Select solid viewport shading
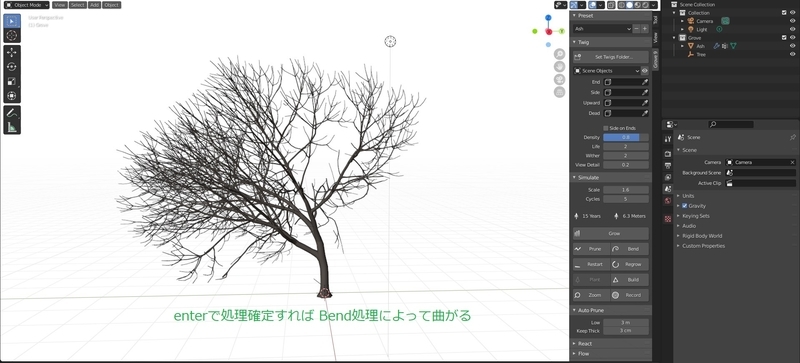This screenshot has width=800, height=363. (630, 5)
